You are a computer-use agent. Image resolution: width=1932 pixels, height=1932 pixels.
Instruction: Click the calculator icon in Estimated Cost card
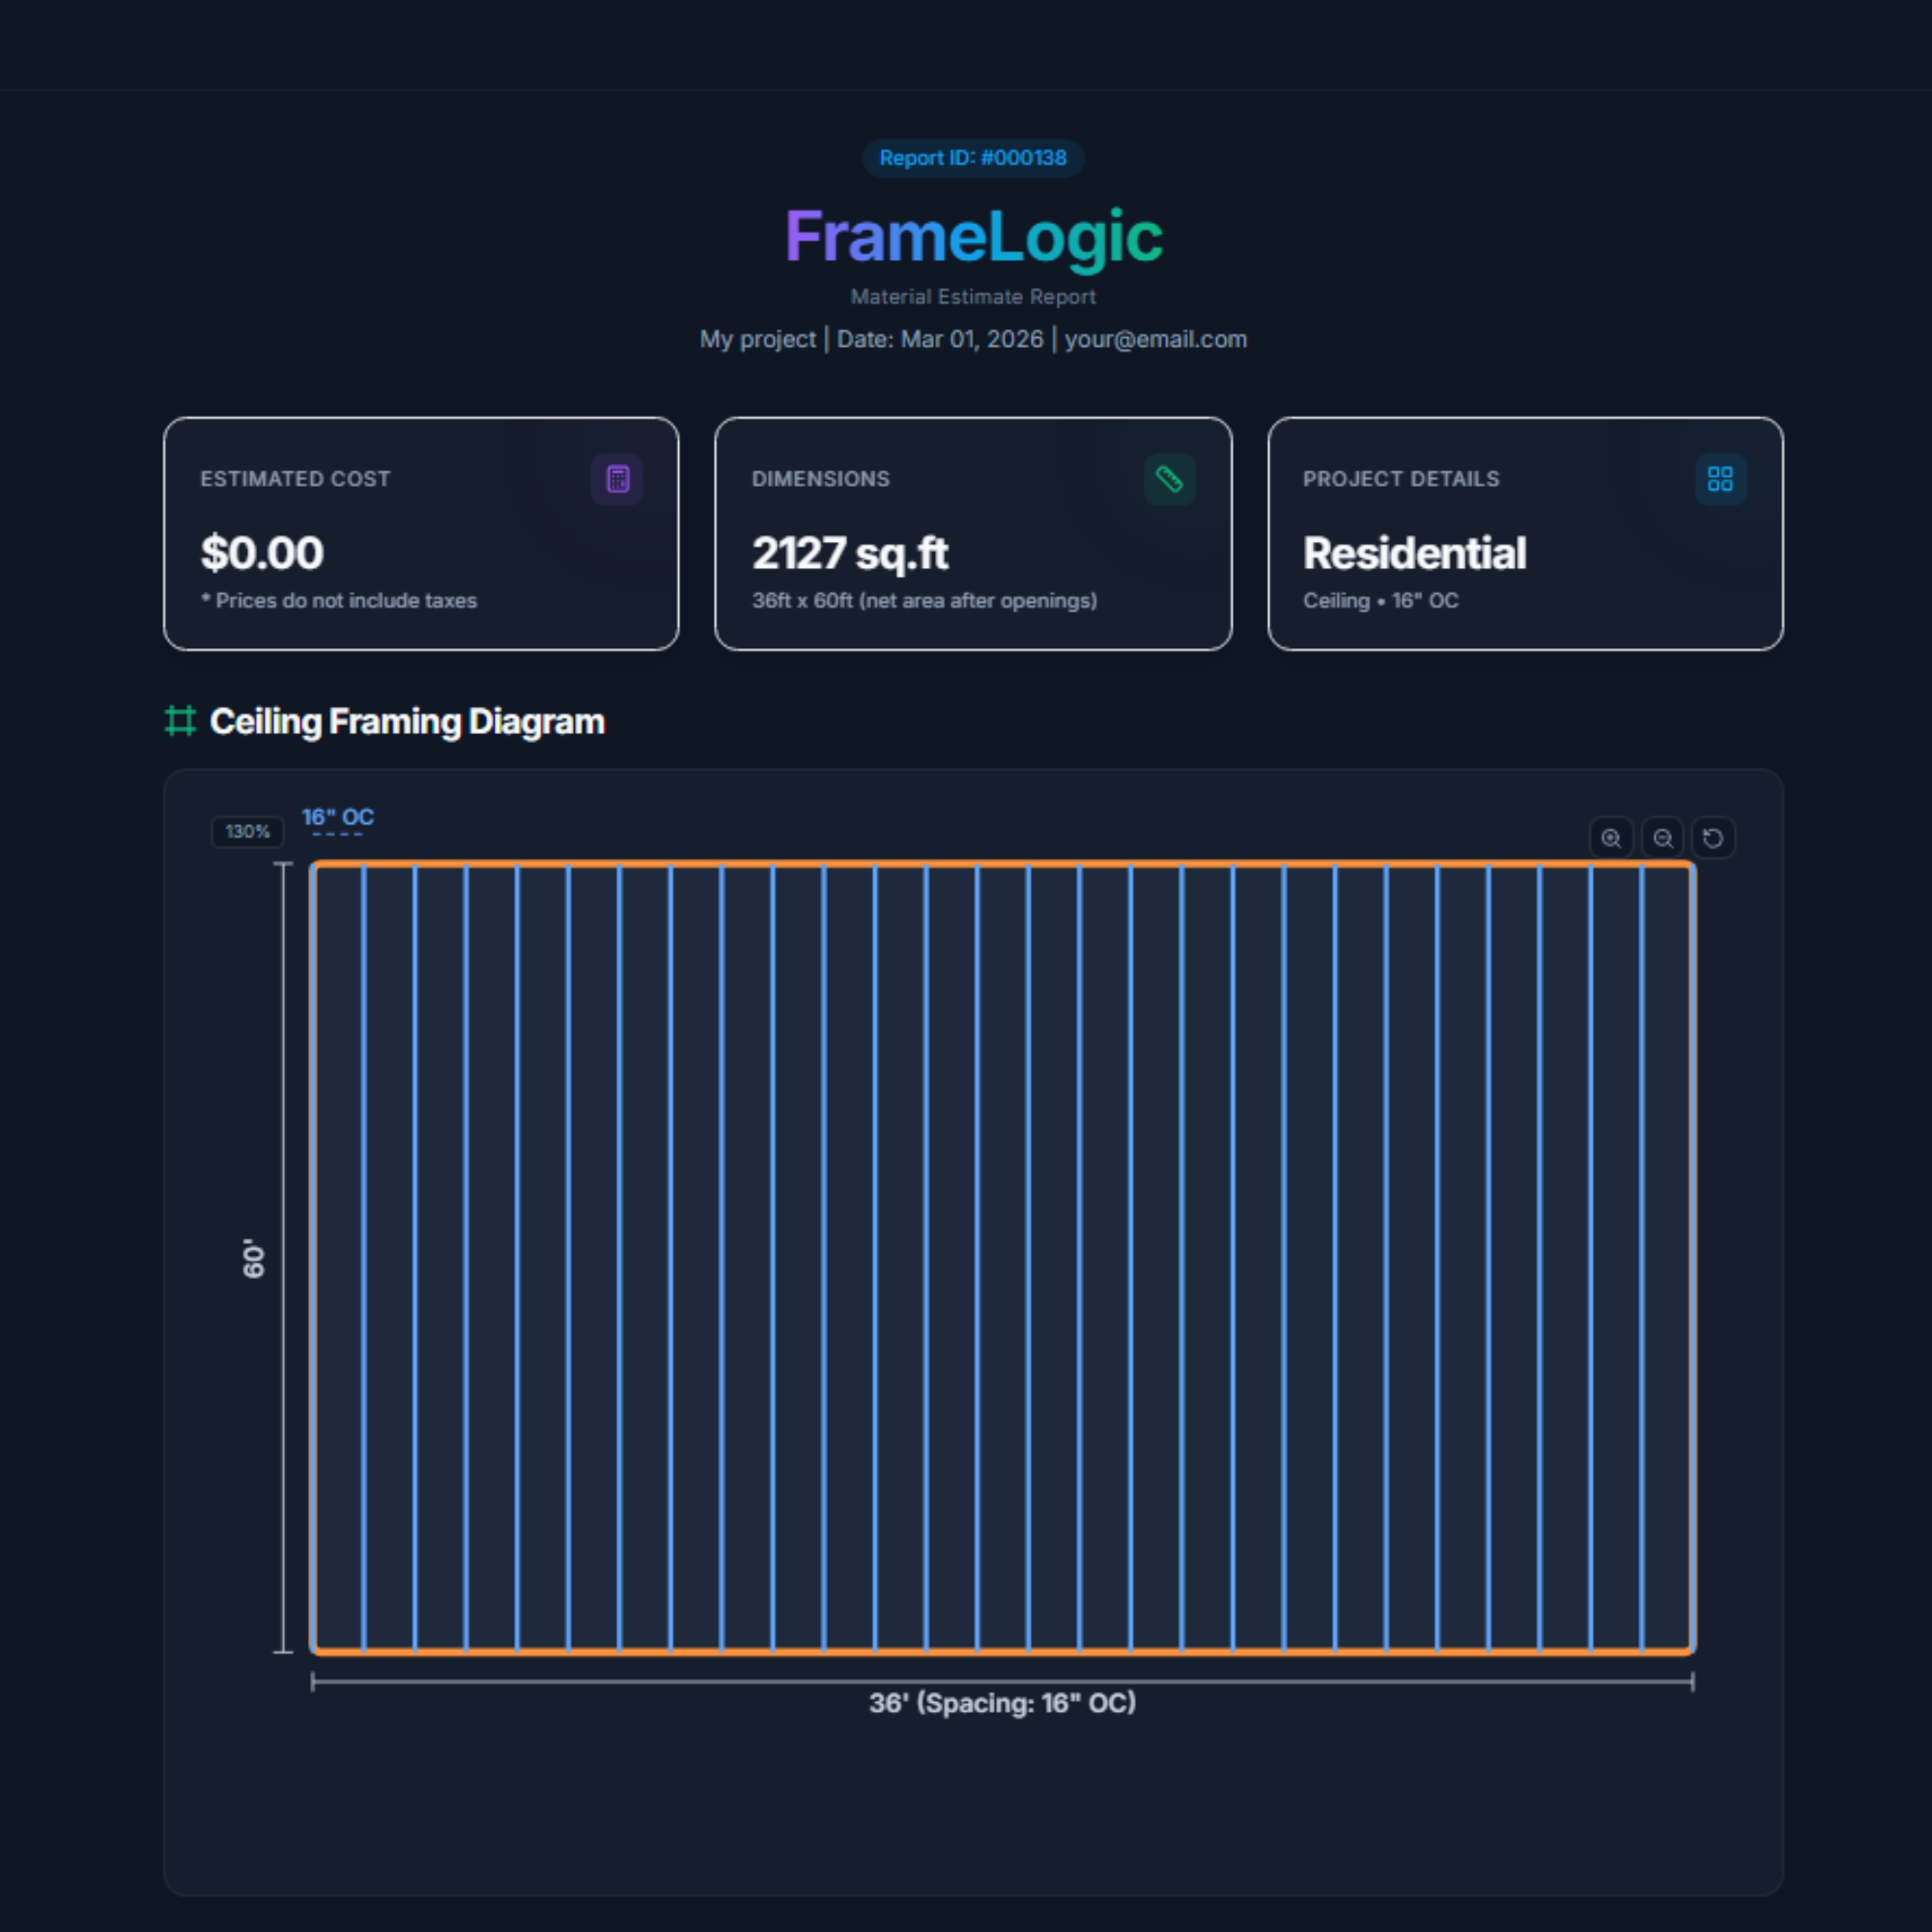(617, 480)
